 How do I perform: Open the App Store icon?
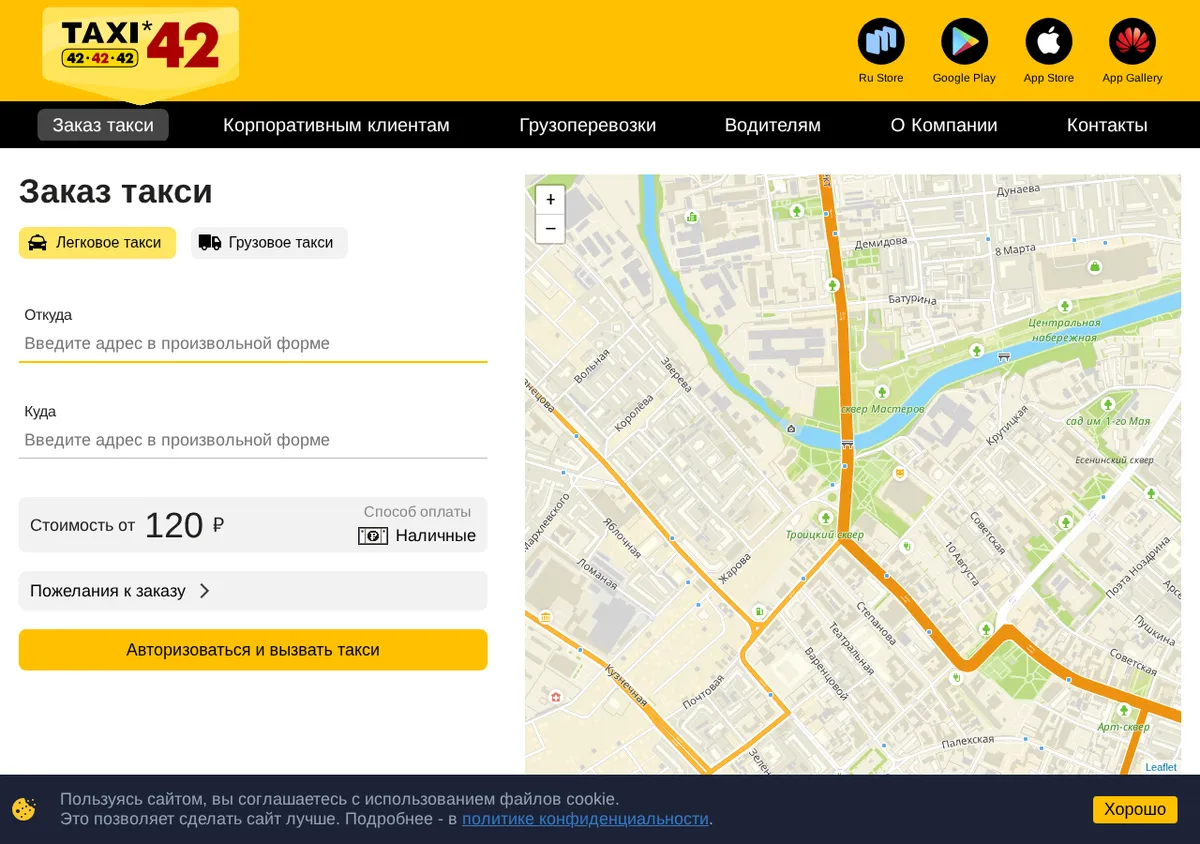tap(1048, 42)
